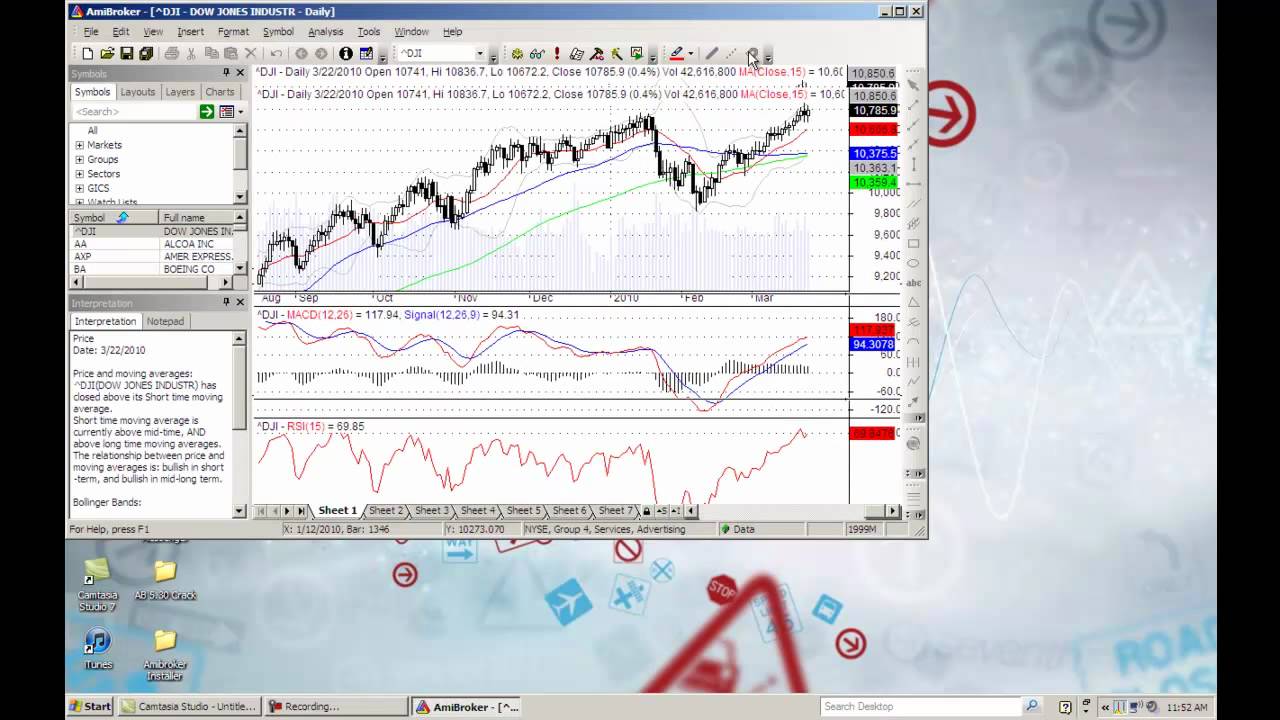Switch to the Layouts tab

pyautogui.click(x=137, y=92)
